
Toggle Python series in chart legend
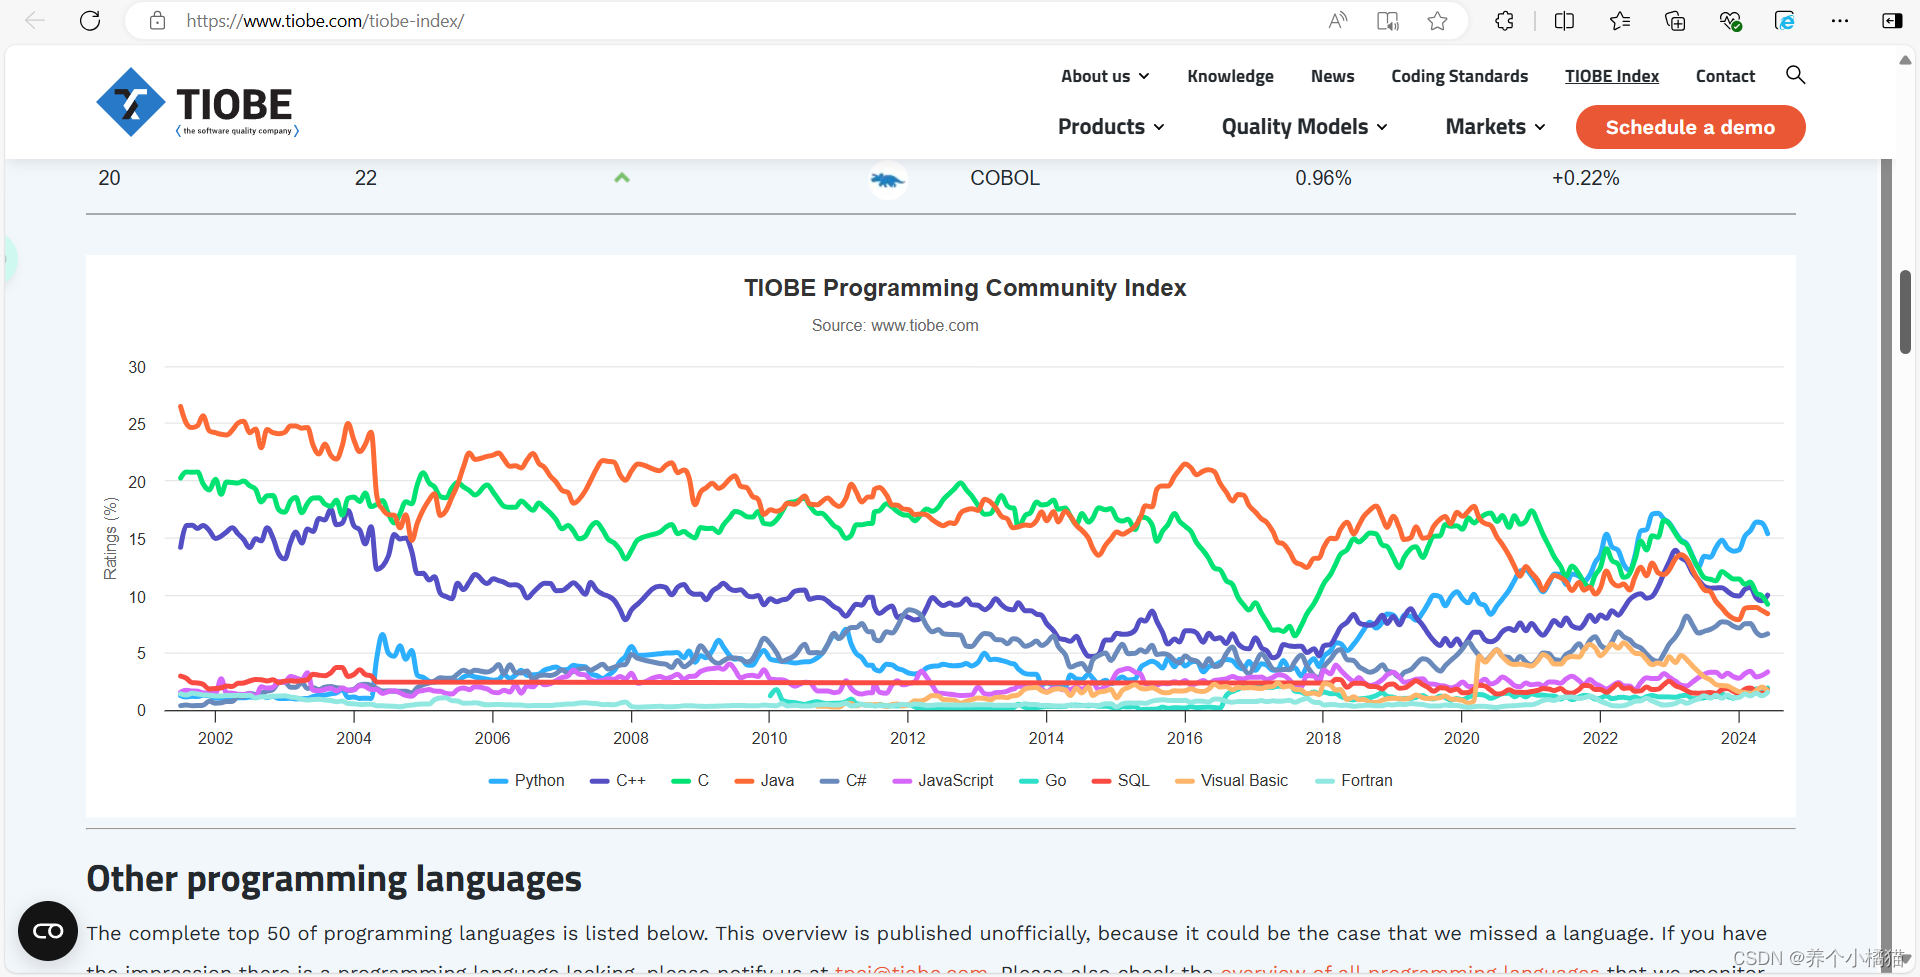pos(526,781)
